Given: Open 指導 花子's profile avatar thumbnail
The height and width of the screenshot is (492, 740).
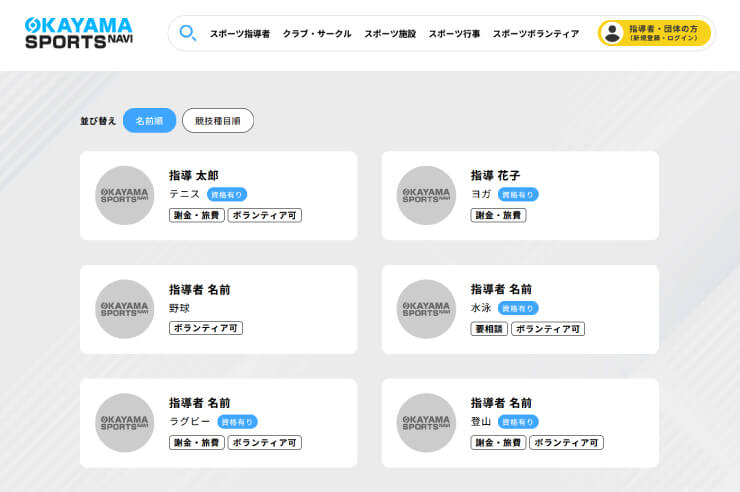Looking at the screenshot, I should [426, 195].
